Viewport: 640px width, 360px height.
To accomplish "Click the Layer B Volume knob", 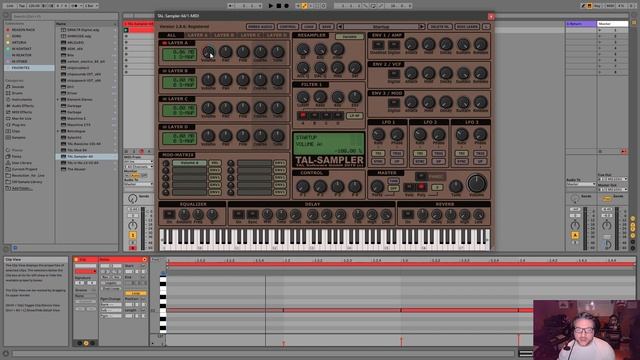I will (208, 80).
